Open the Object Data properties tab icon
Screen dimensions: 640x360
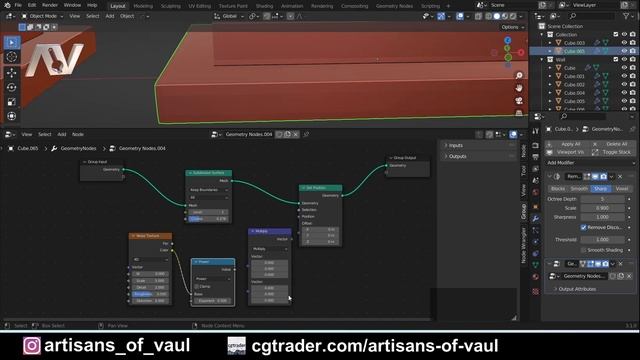536,265
